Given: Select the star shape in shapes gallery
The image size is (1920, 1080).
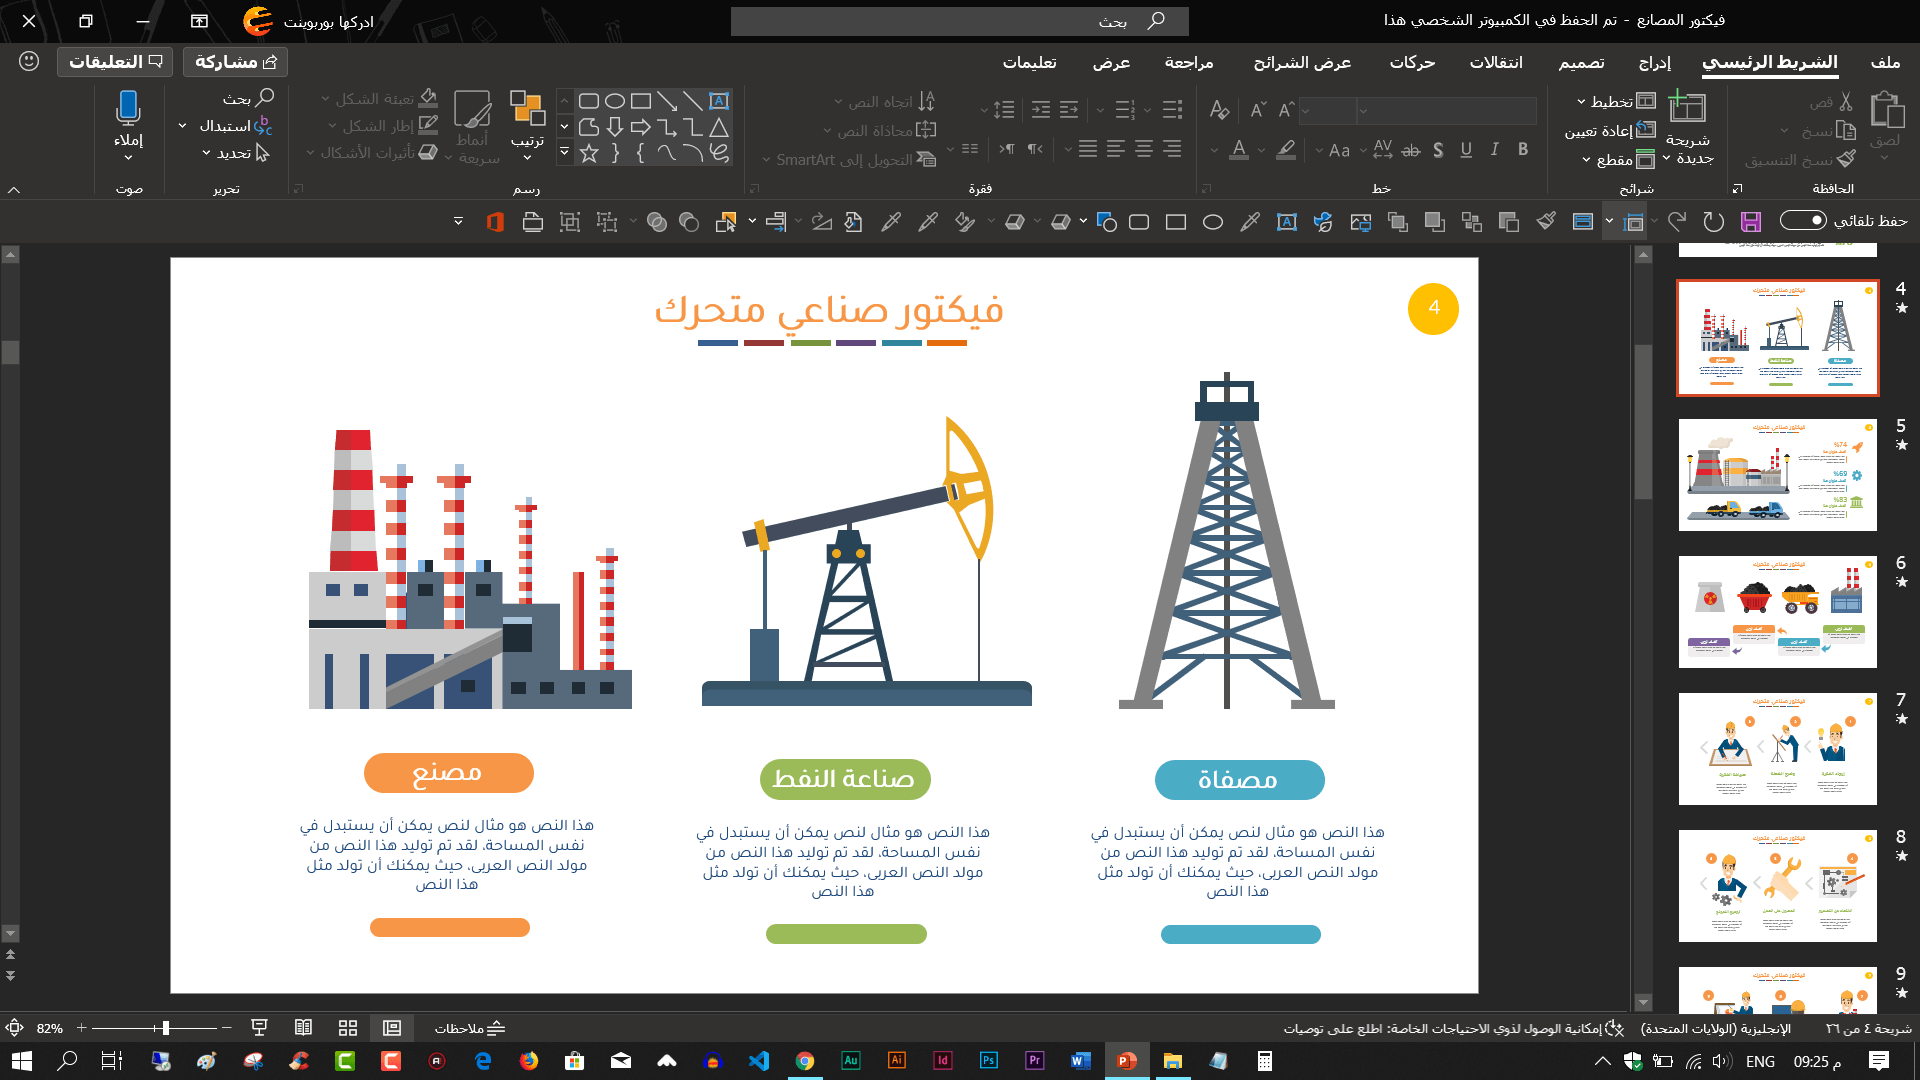Looking at the screenshot, I should (x=589, y=153).
